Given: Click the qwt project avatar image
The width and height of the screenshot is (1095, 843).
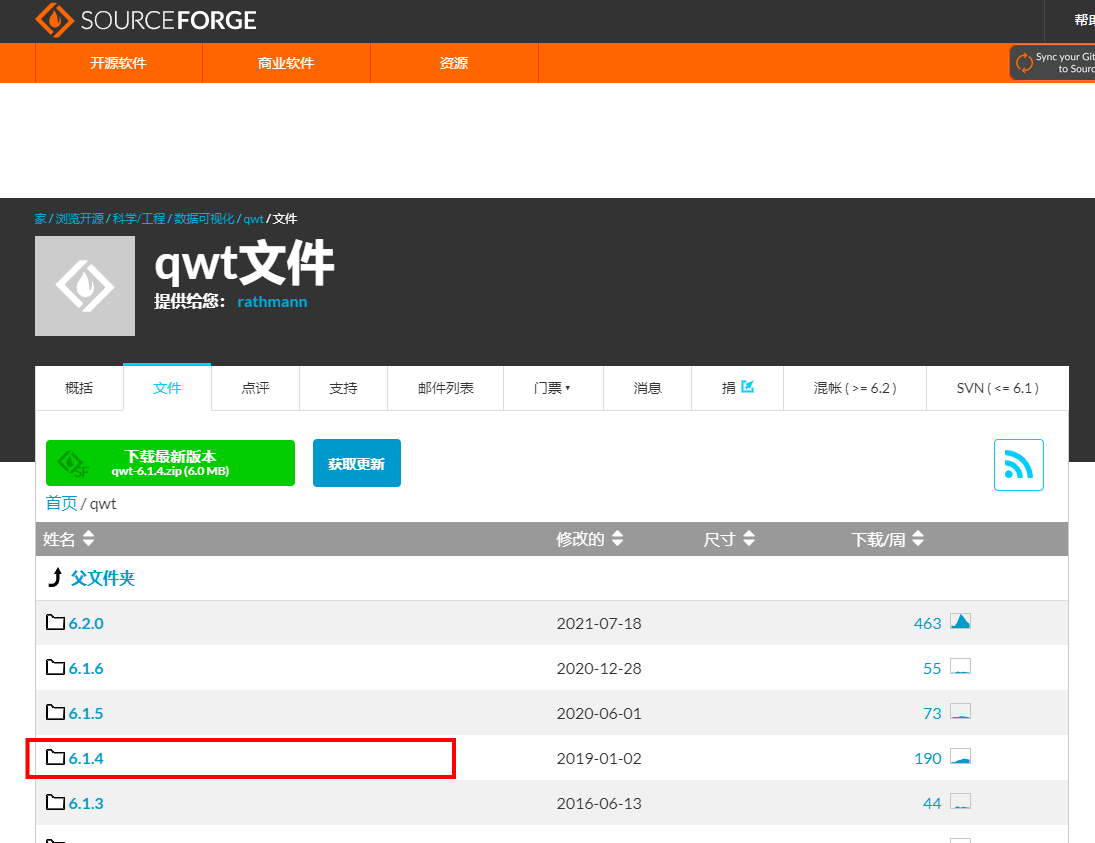Looking at the screenshot, I should (x=84, y=285).
